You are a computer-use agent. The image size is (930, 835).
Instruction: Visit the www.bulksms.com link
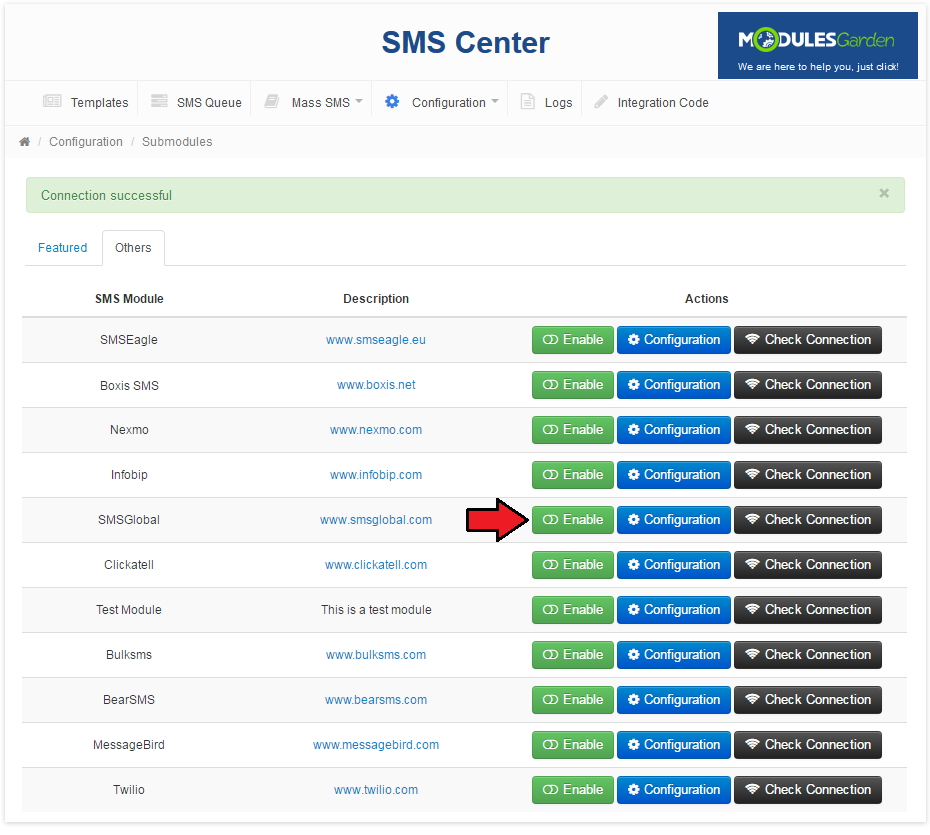376,656
